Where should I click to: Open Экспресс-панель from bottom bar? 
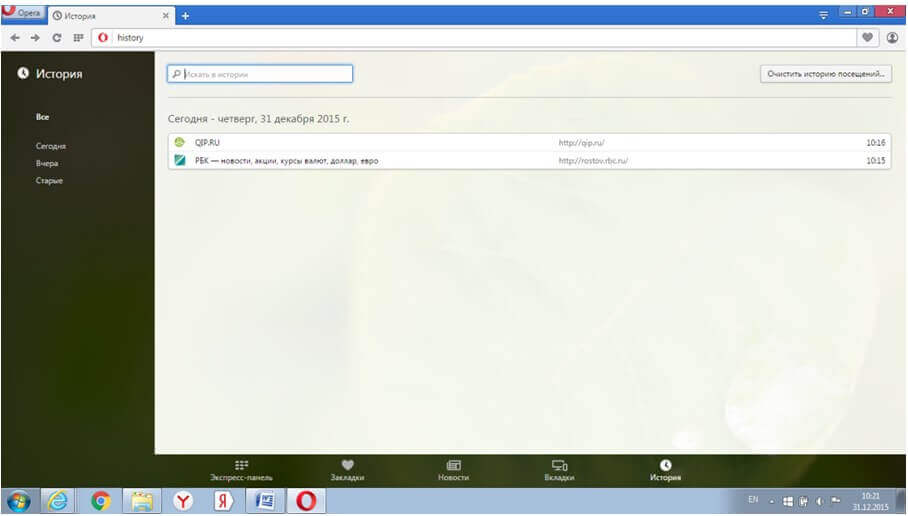coord(241,471)
